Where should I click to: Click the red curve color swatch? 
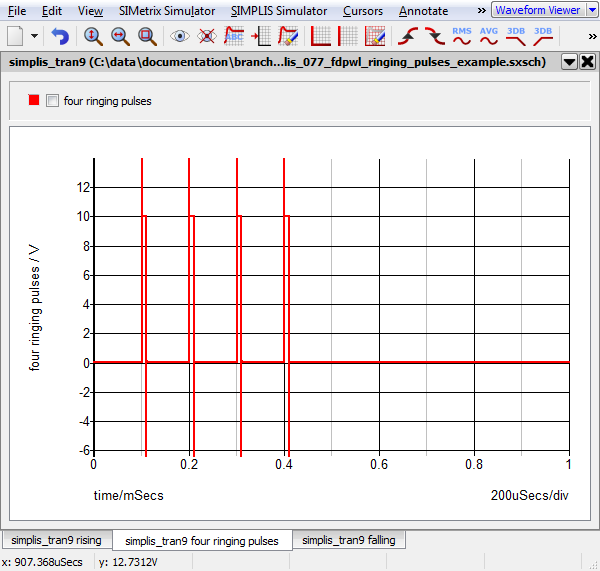[x=34, y=101]
